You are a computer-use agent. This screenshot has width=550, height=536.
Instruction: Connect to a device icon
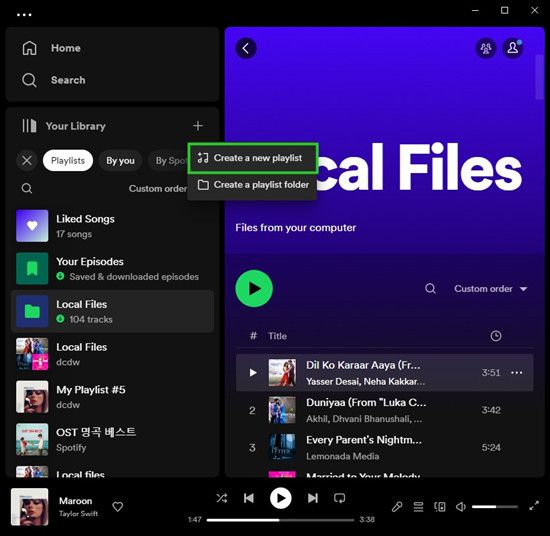440,507
